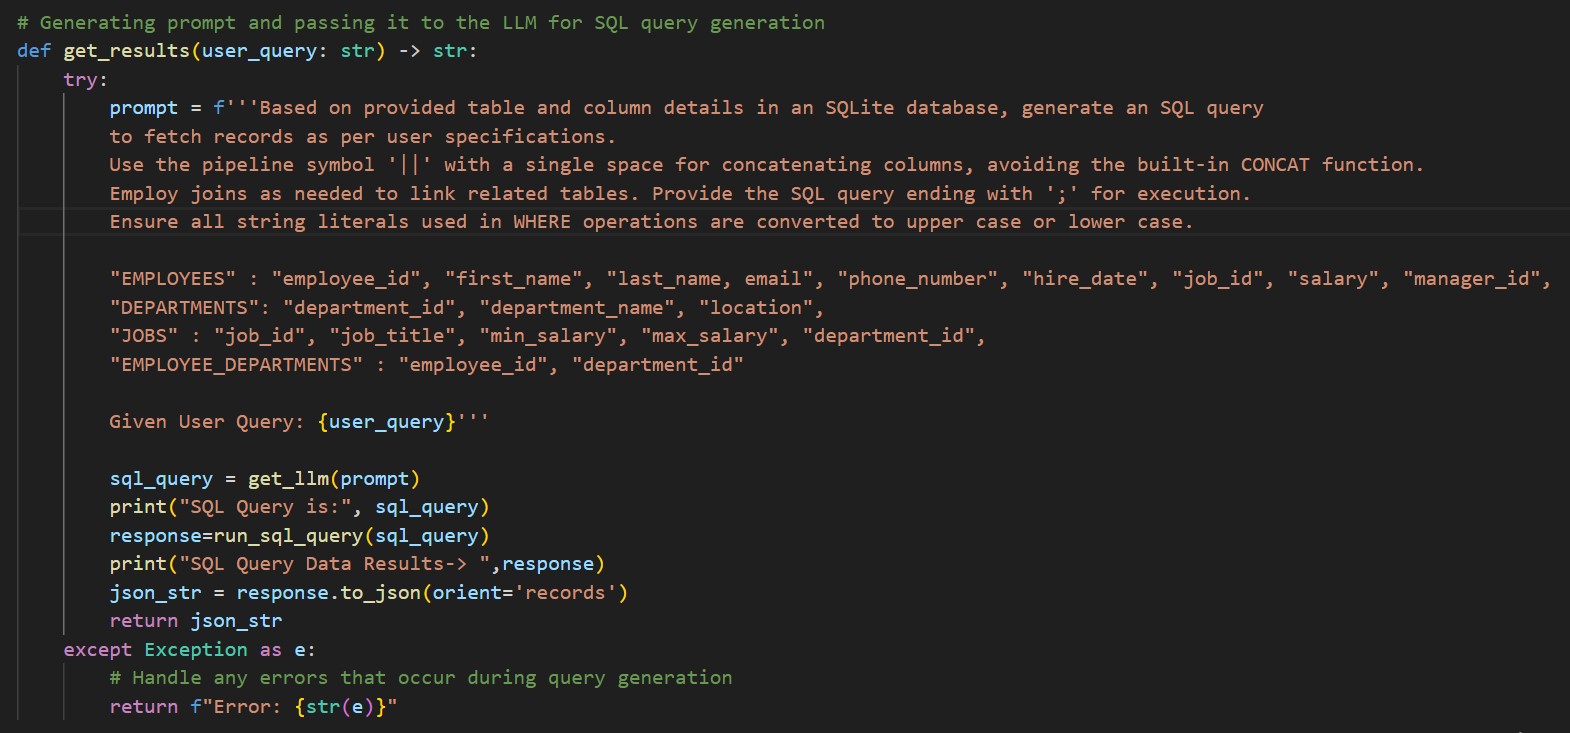Click the "max_salary" column name

[709, 336]
